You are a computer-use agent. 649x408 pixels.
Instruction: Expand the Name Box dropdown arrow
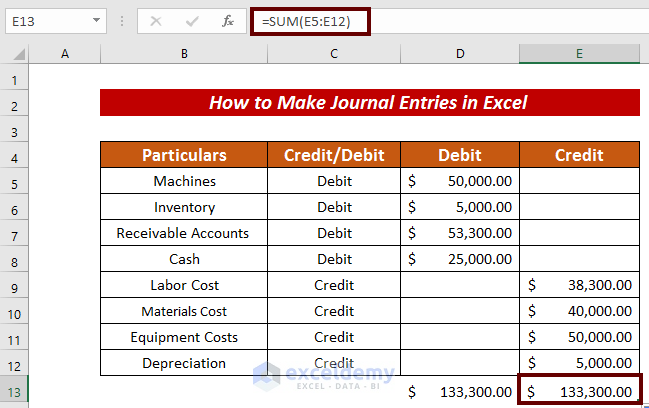point(96,21)
